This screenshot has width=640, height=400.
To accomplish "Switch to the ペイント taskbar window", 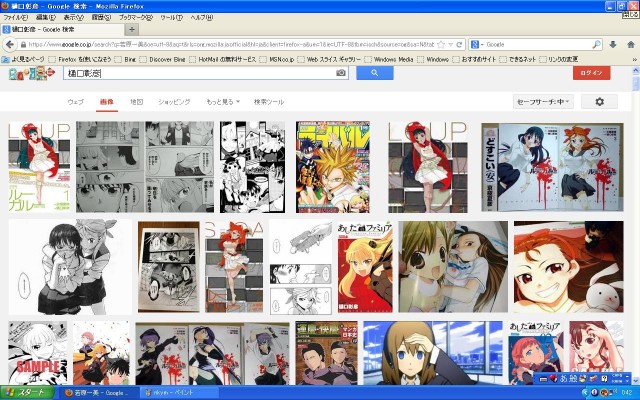I will [180, 393].
